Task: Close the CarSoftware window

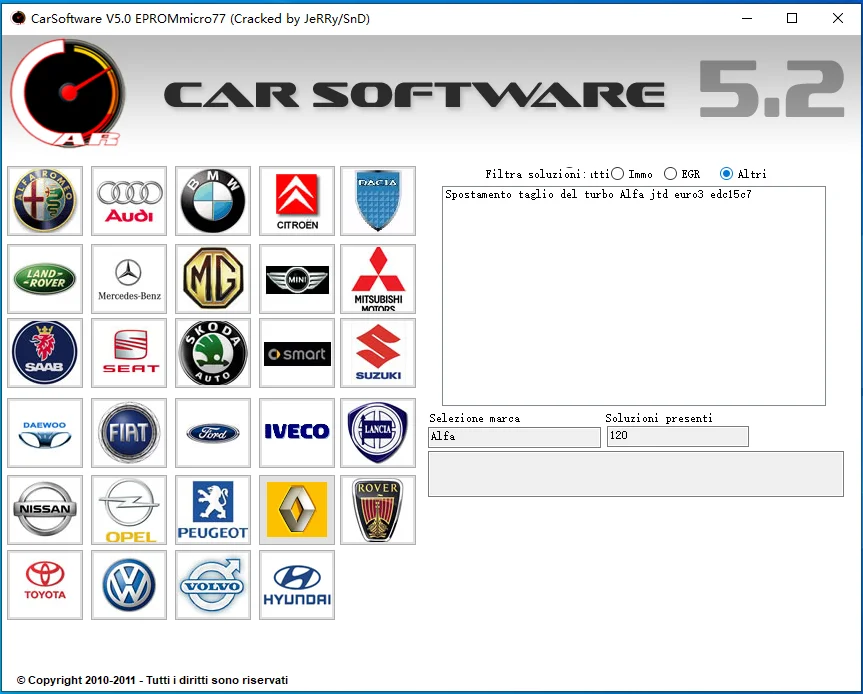Action: click(x=838, y=18)
